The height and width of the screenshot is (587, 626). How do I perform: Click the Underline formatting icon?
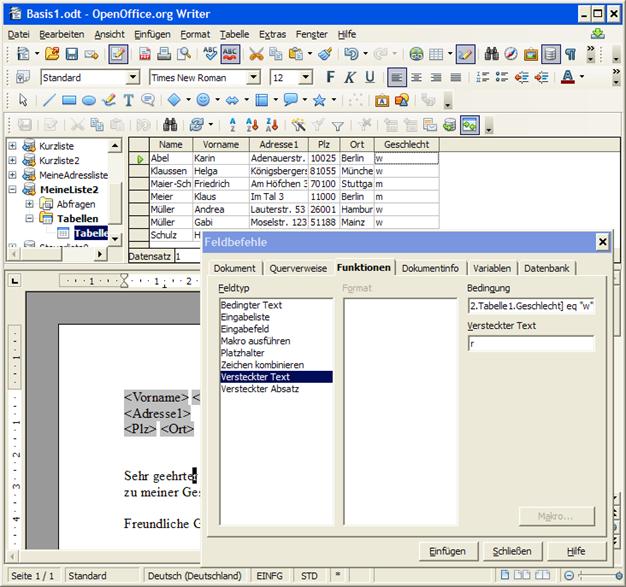[x=369, y=77]
